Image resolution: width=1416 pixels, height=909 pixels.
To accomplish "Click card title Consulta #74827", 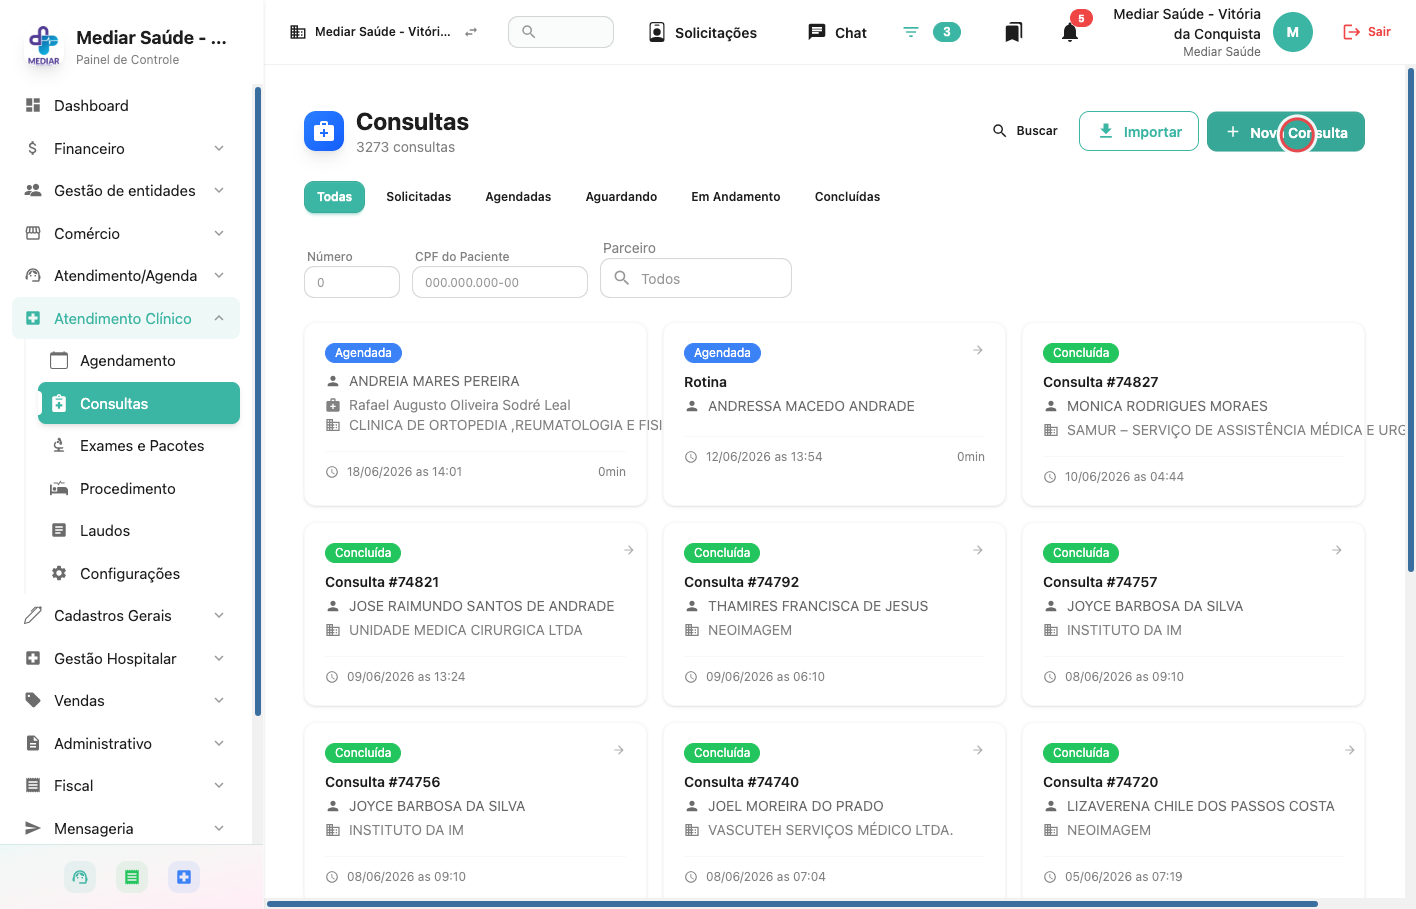I will 1100,382.
